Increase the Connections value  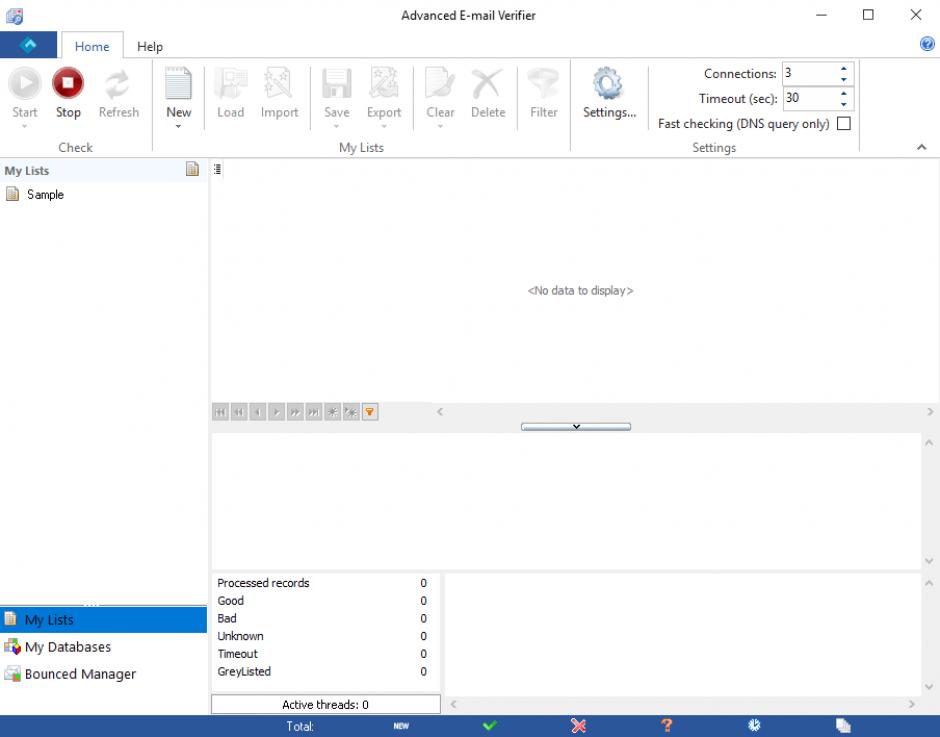tap(843, 69)
